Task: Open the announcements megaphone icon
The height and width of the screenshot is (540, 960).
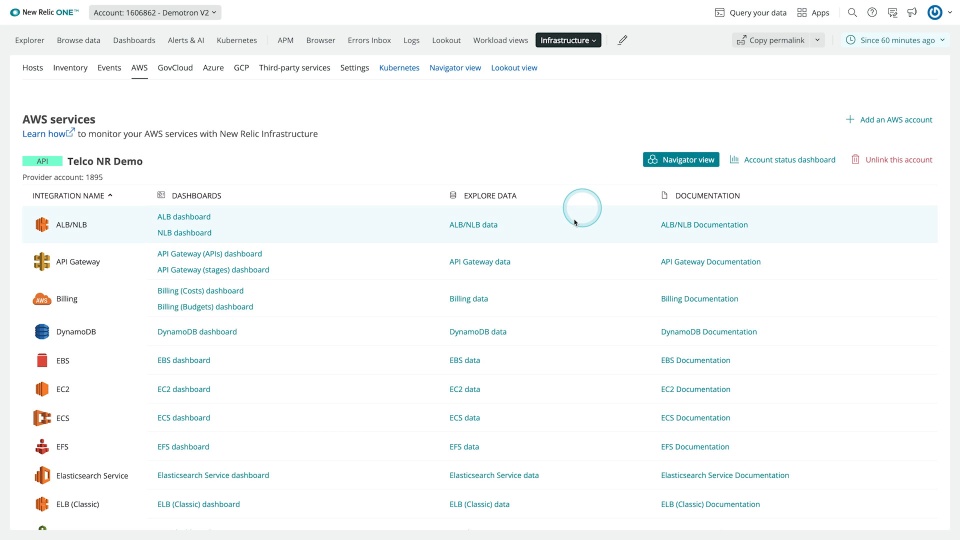Action: (x=912, y=12)
